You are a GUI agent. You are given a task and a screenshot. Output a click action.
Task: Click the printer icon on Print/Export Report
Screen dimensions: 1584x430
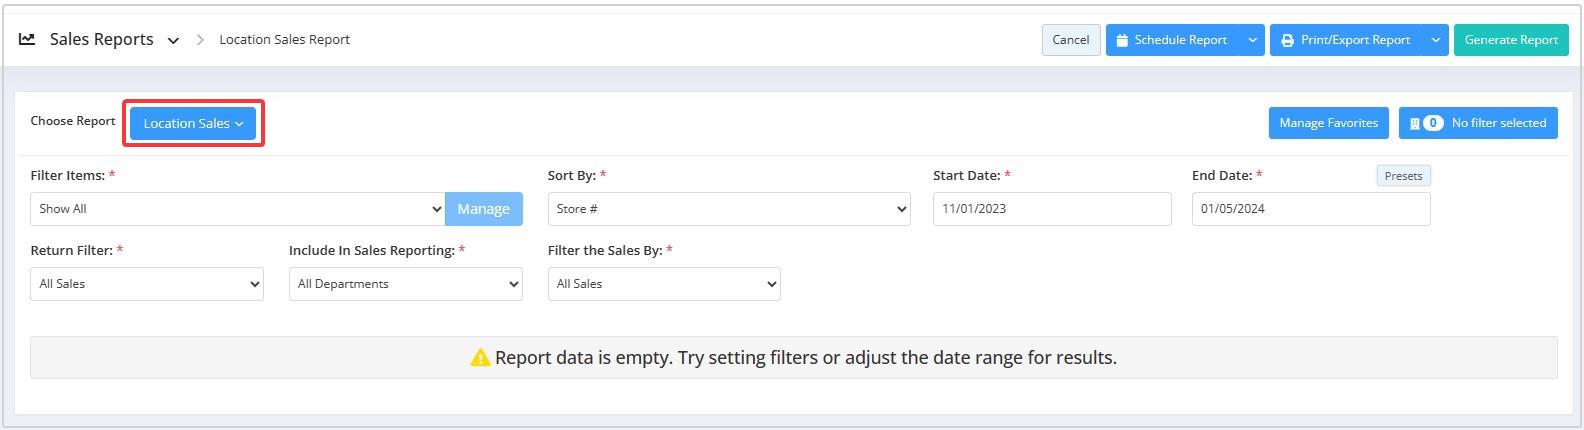1287,40
